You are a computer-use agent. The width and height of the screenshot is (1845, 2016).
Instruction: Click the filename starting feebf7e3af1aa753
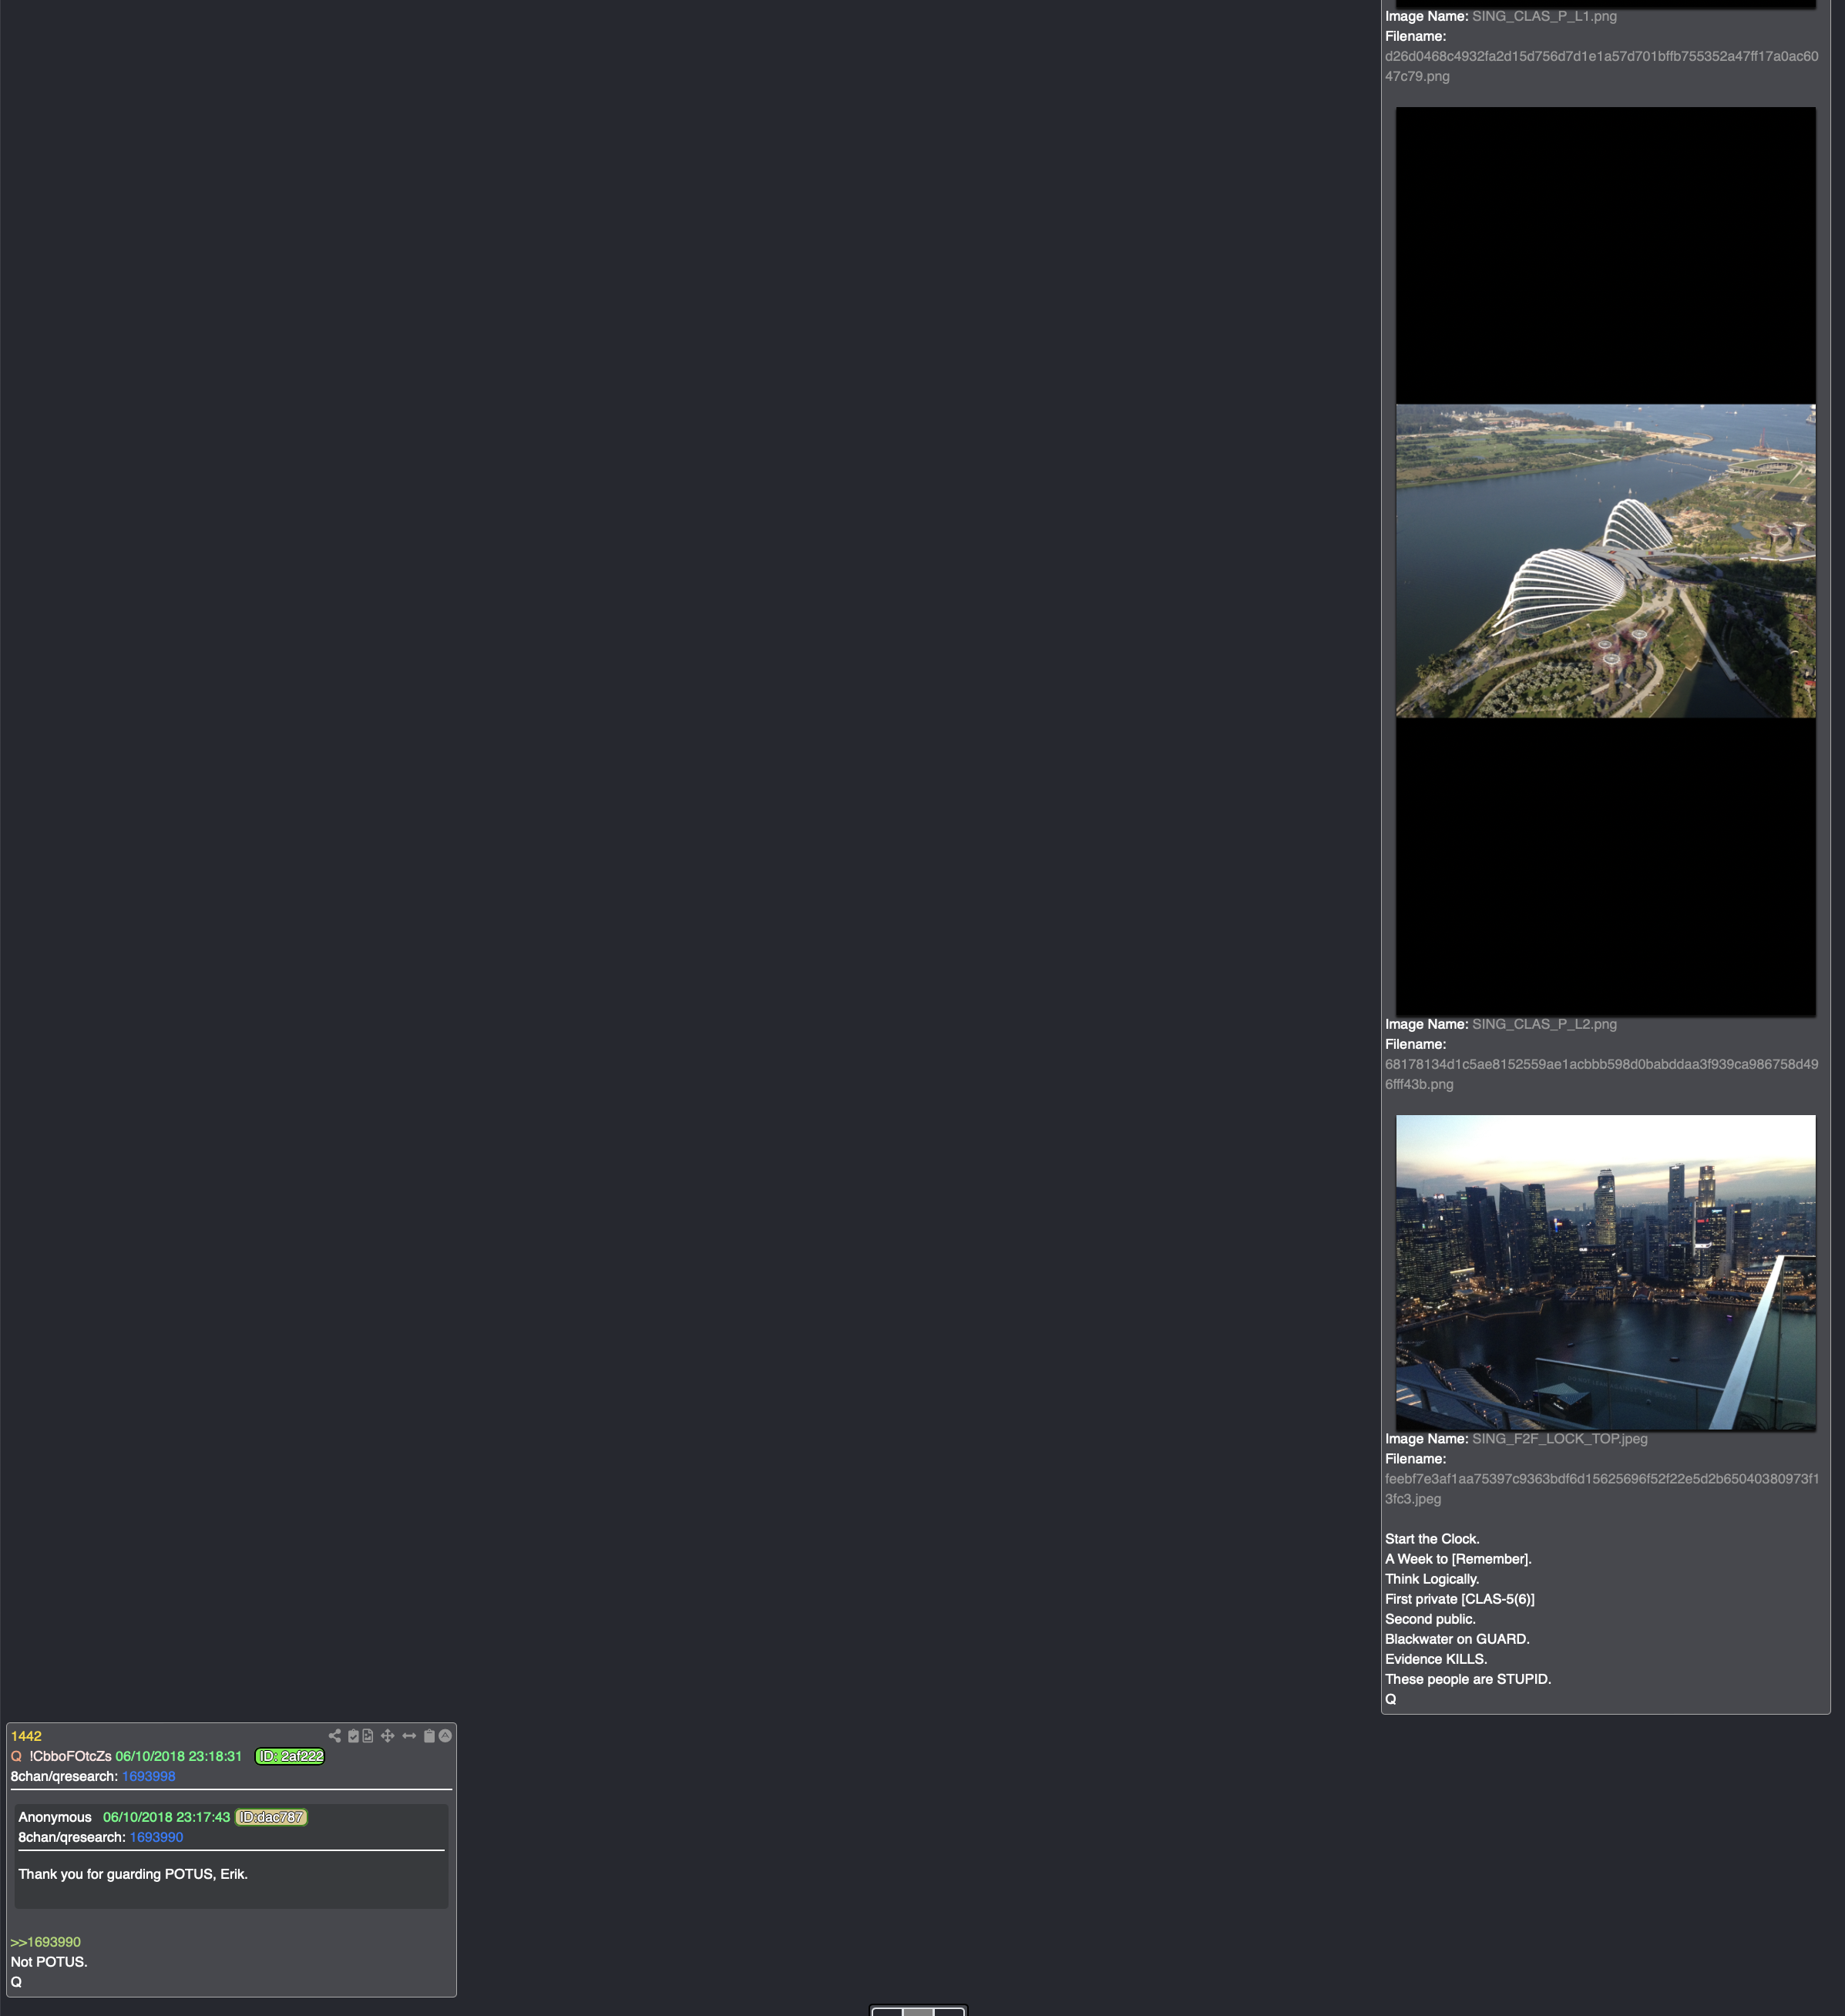tap(1601, 1489)
